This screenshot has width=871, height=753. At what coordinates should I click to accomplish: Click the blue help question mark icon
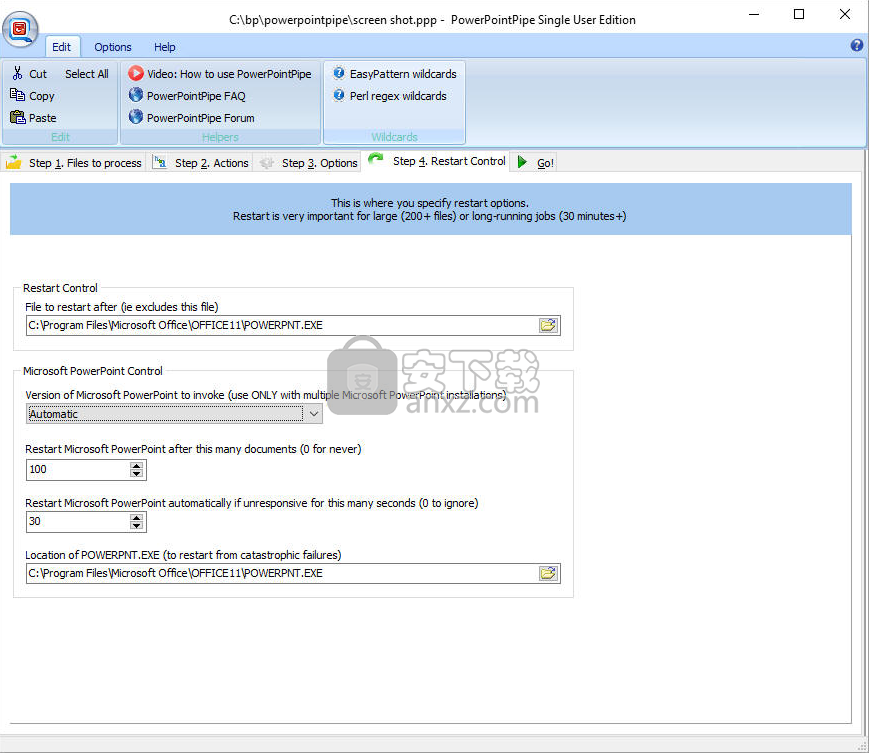857,46
